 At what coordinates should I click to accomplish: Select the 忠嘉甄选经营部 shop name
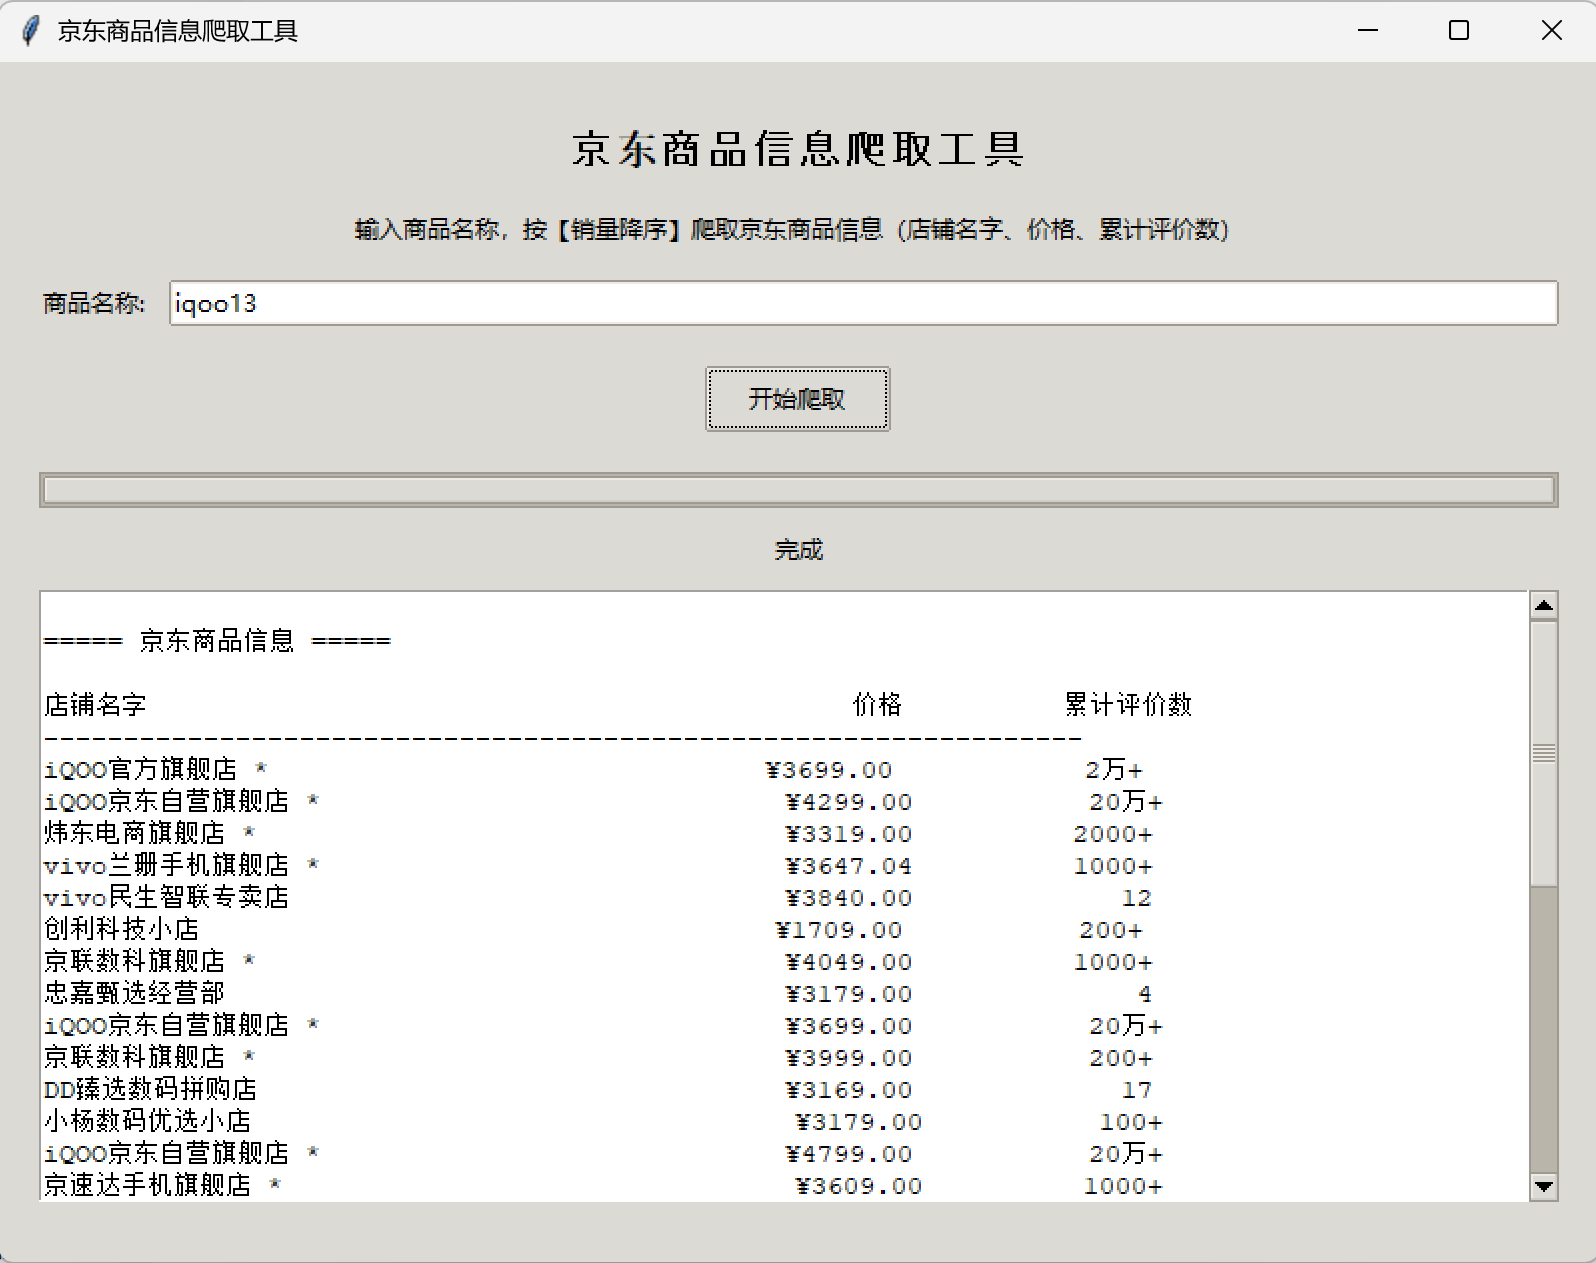pos(134,993)
